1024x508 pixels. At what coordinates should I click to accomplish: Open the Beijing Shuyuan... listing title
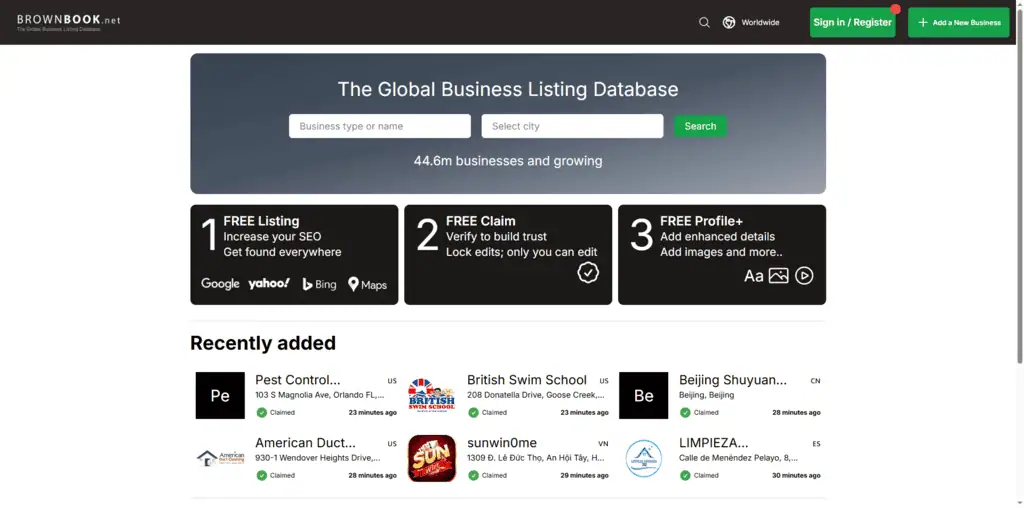click(x=733, y=380)
